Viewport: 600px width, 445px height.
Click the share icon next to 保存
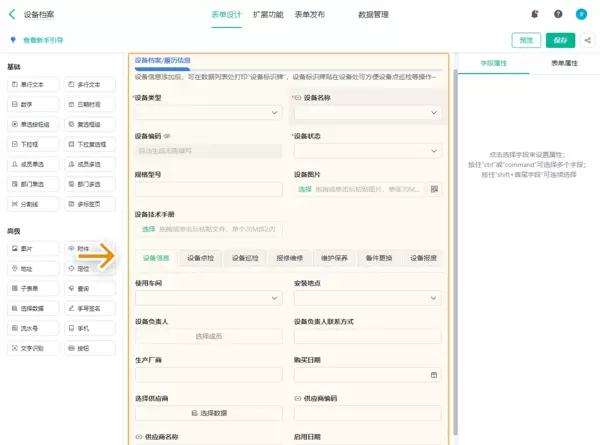point(588,40)
